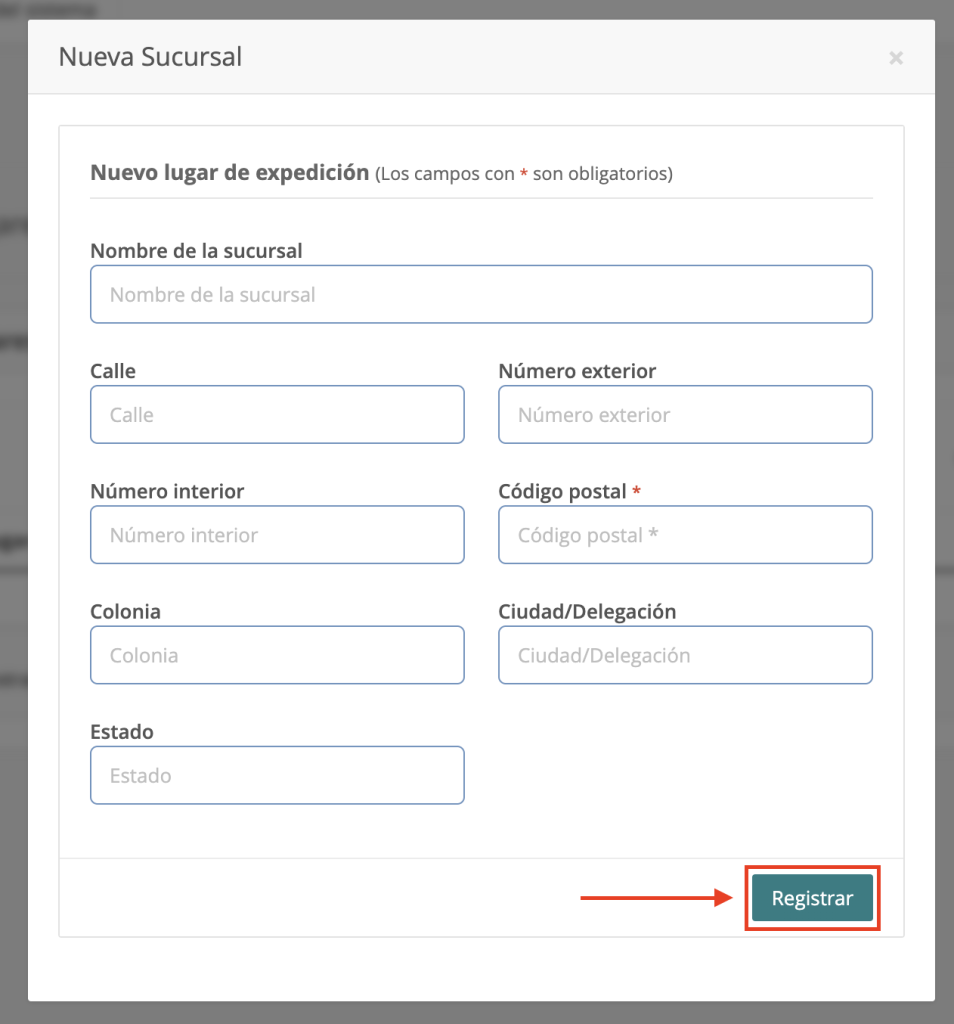Focus the required Código postal input box

pyautogui.click(x=685, y=535)
